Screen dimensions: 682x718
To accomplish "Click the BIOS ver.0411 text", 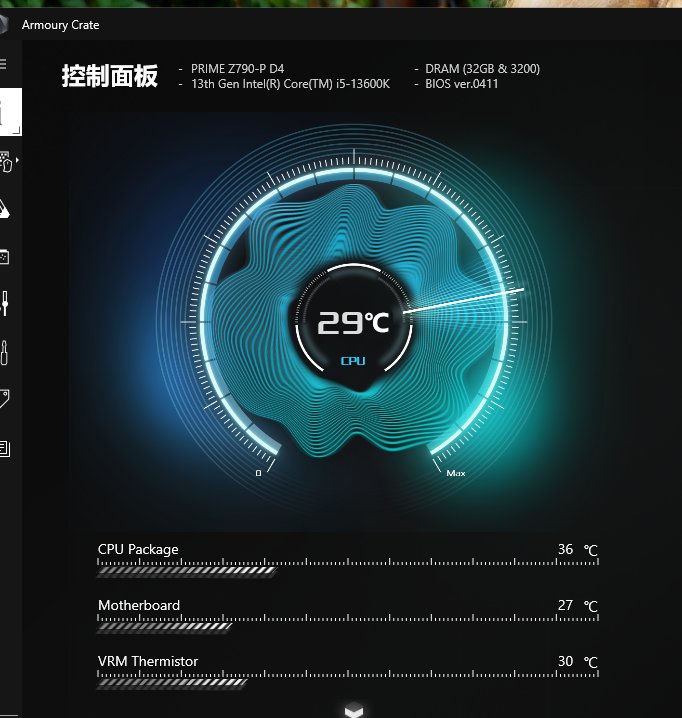I will click(x=461, y=84).
